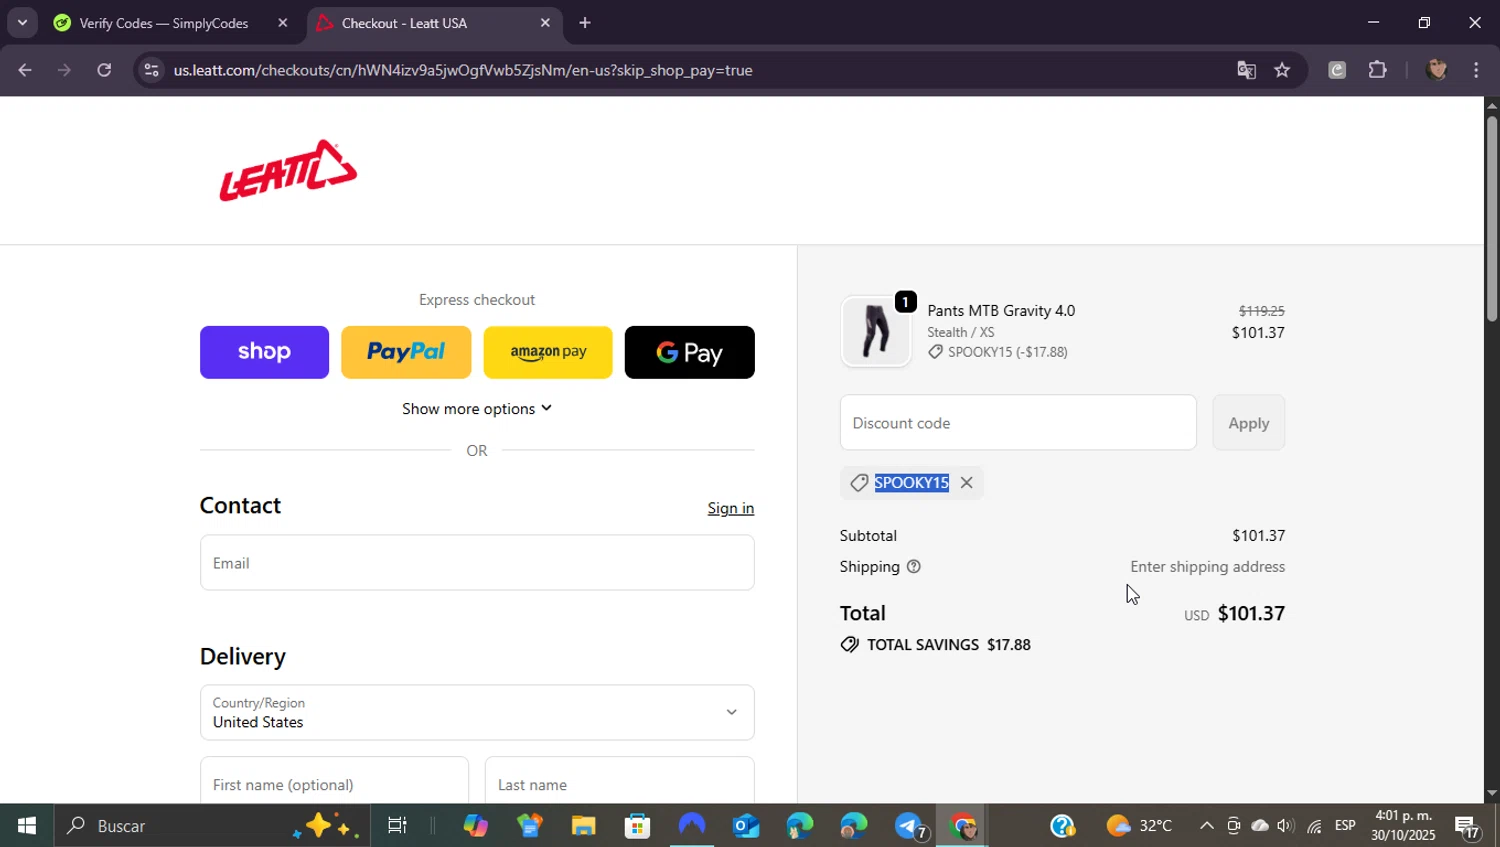Open the Extensions puzzle menu
Viewport: 1500px width, 847px height.
click(1378, 70)
